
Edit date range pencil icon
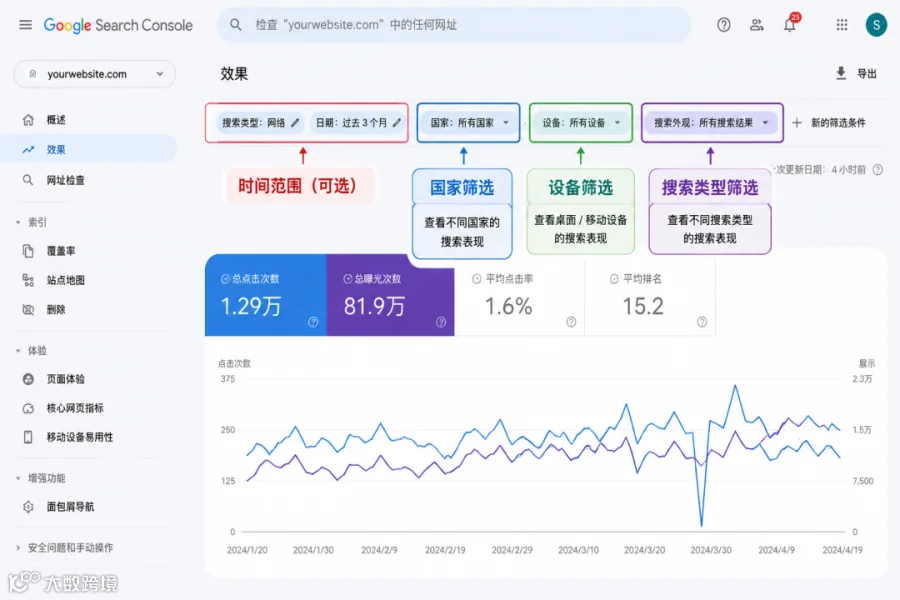coord(397,122)
